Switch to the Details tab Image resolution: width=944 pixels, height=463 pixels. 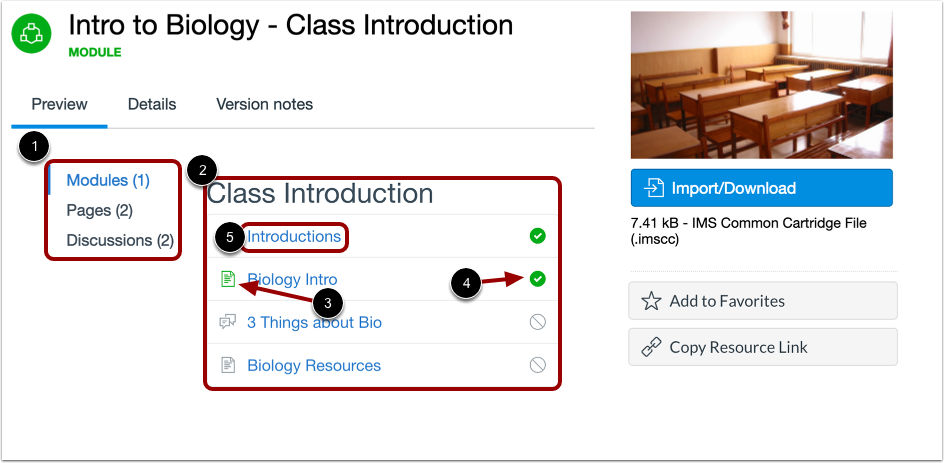click(x=152, y=104)
